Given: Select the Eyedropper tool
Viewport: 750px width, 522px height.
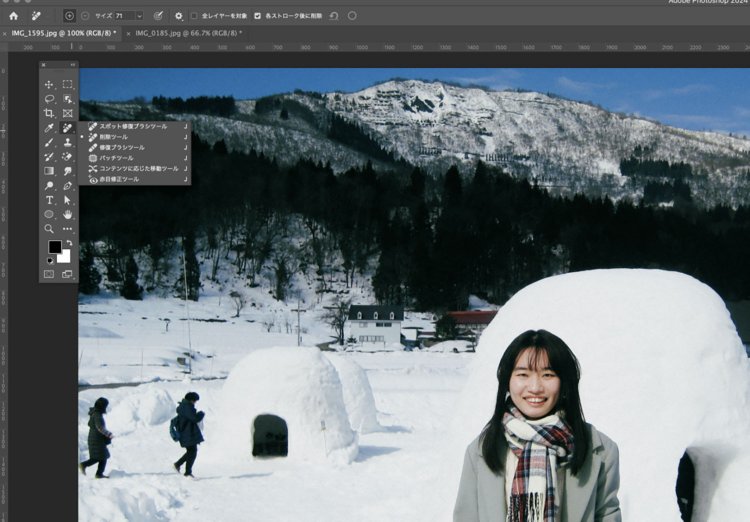Looking at the screenshot, I should coord(49,128).
